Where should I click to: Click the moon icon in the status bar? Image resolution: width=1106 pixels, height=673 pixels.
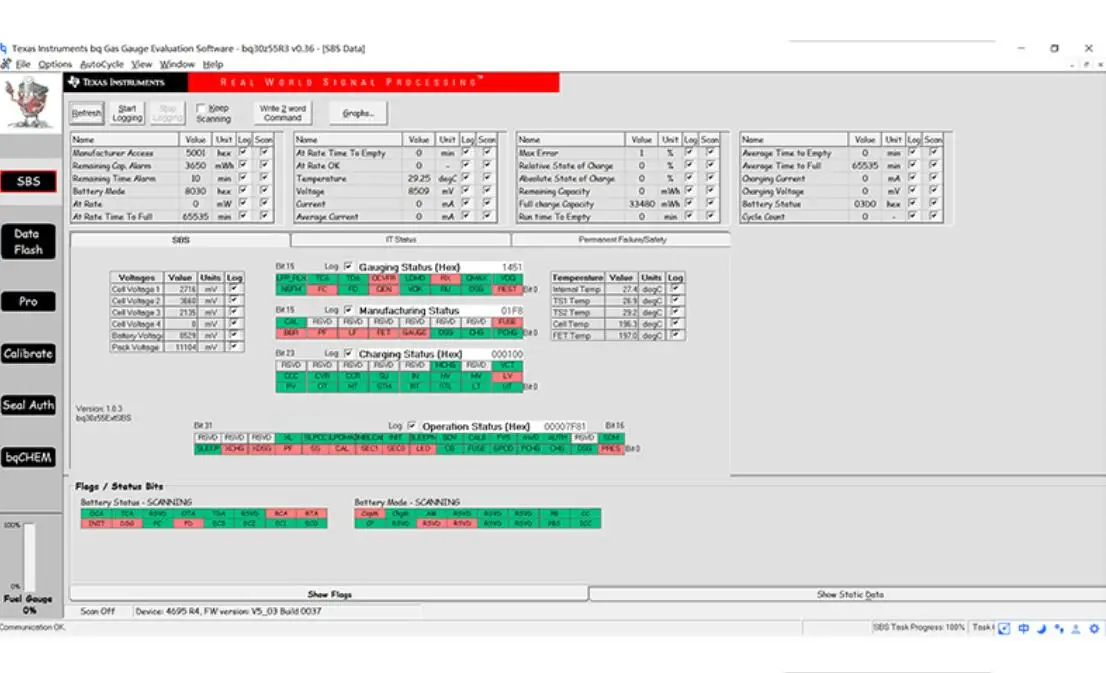[x=1041, y=628]
